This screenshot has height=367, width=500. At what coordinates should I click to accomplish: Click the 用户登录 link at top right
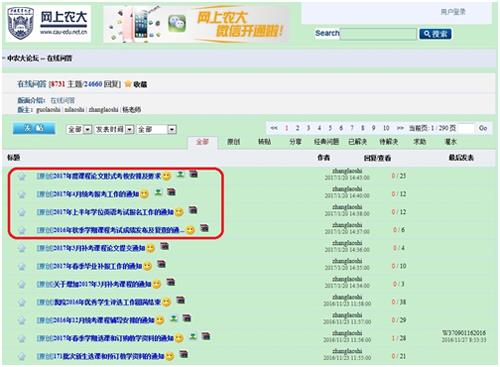pos(453,12)
